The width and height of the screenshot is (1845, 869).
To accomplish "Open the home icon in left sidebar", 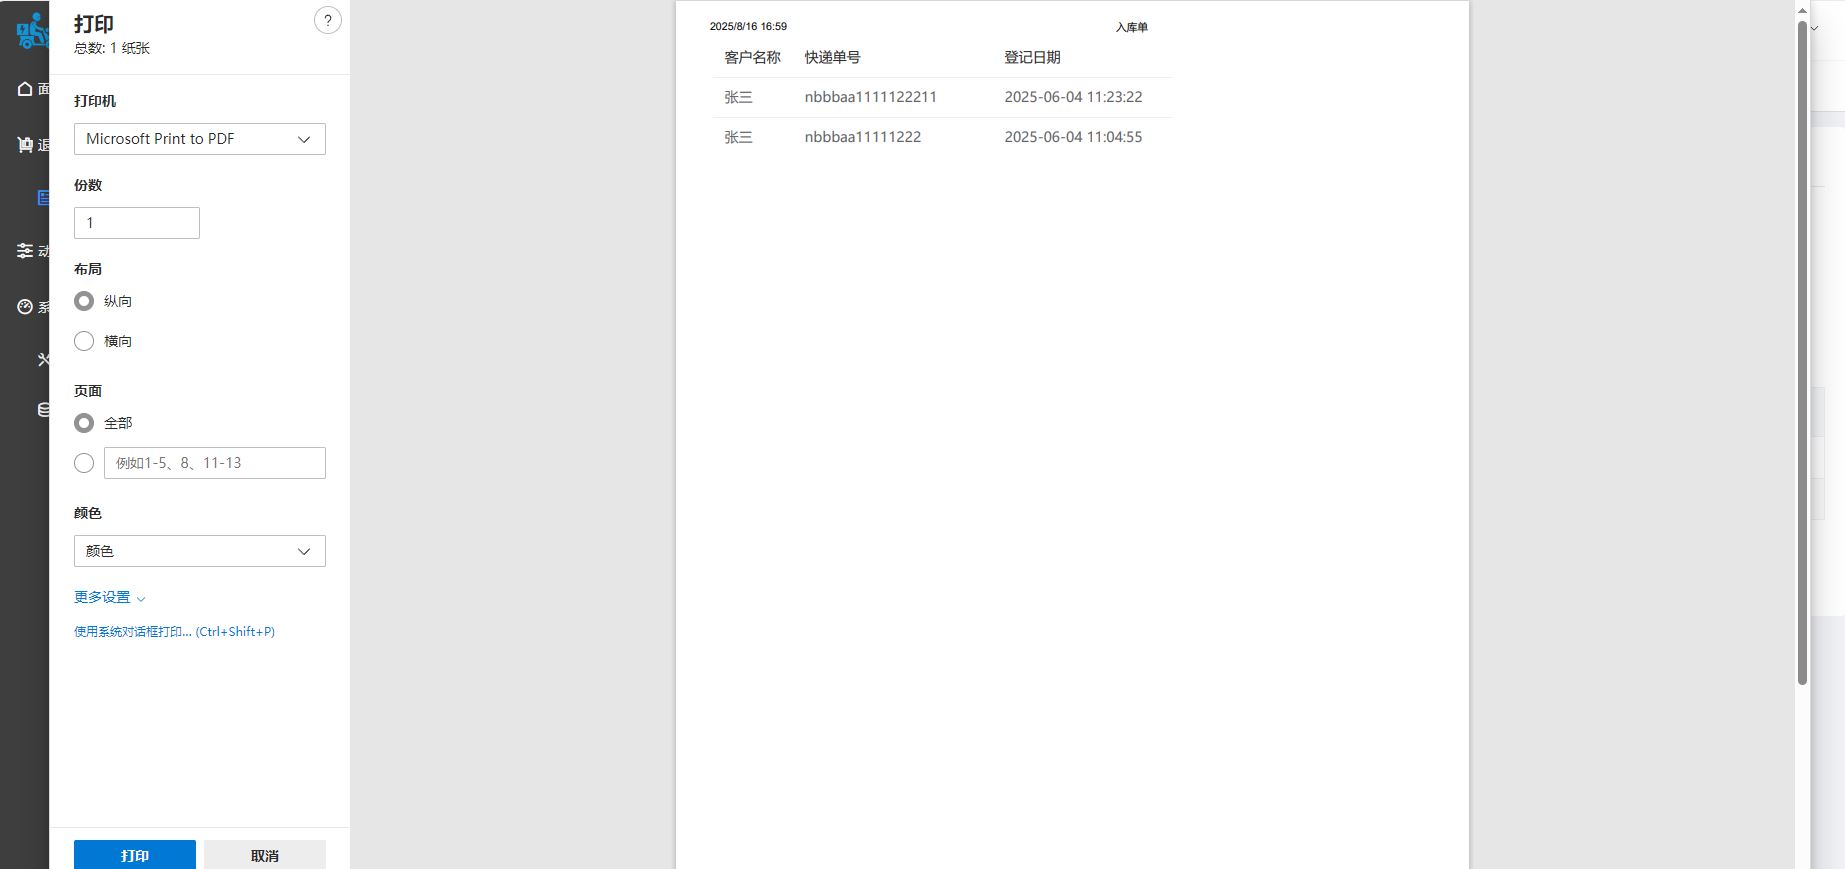I will (25, 89).
